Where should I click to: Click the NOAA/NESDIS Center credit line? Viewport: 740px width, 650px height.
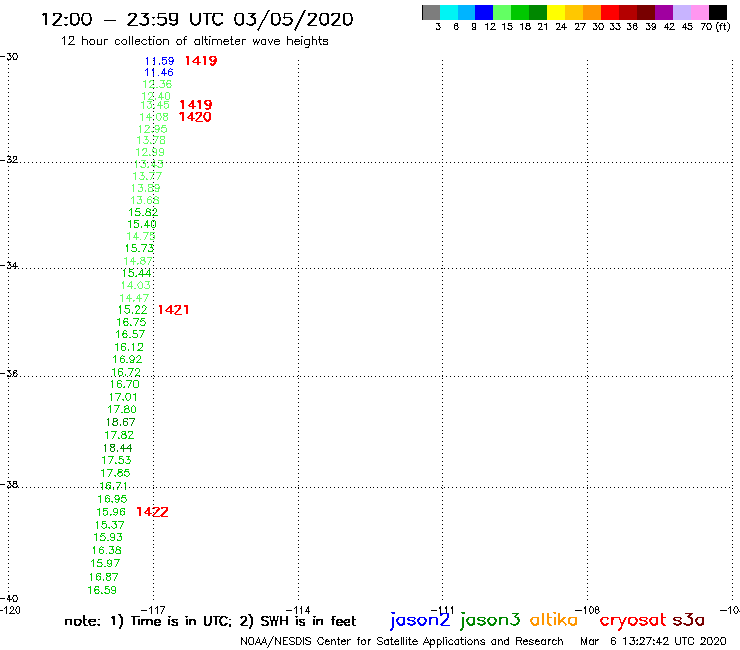tap(402, 642)
